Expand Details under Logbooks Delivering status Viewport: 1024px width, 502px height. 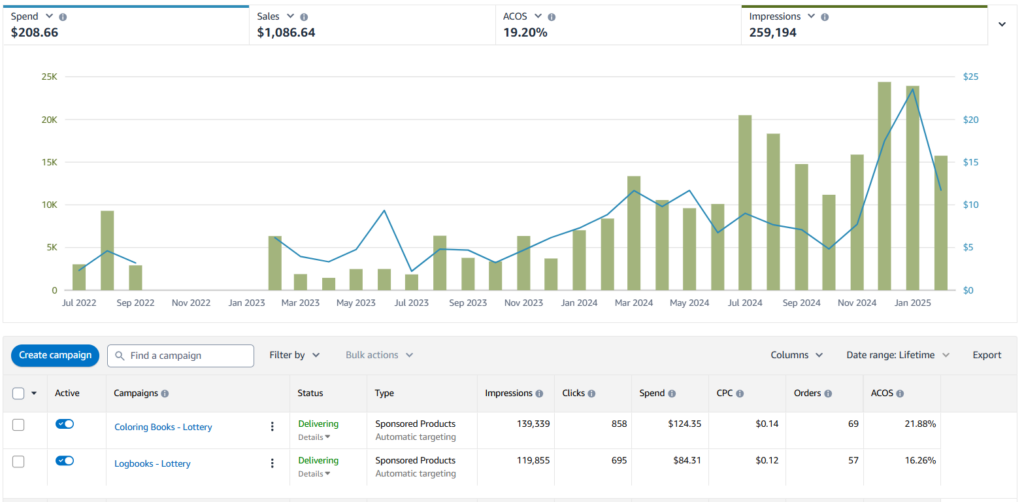coord(314,473)
